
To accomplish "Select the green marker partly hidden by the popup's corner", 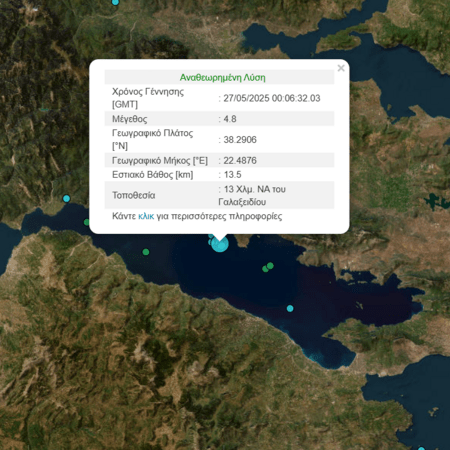I will [x=87, y=222].
